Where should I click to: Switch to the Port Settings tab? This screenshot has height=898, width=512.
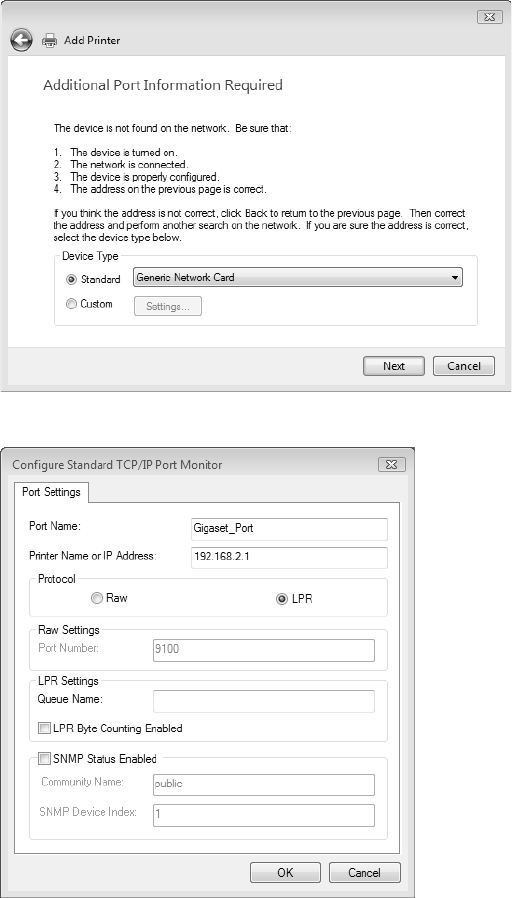click(x=51, y=492)
